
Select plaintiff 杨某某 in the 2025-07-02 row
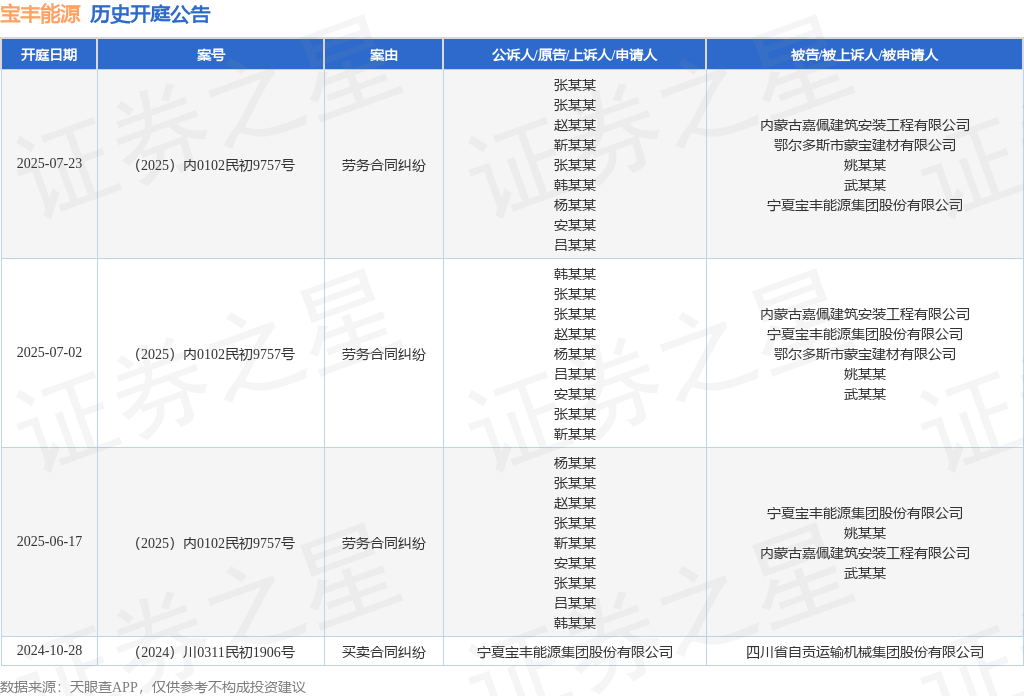[575, 354]
